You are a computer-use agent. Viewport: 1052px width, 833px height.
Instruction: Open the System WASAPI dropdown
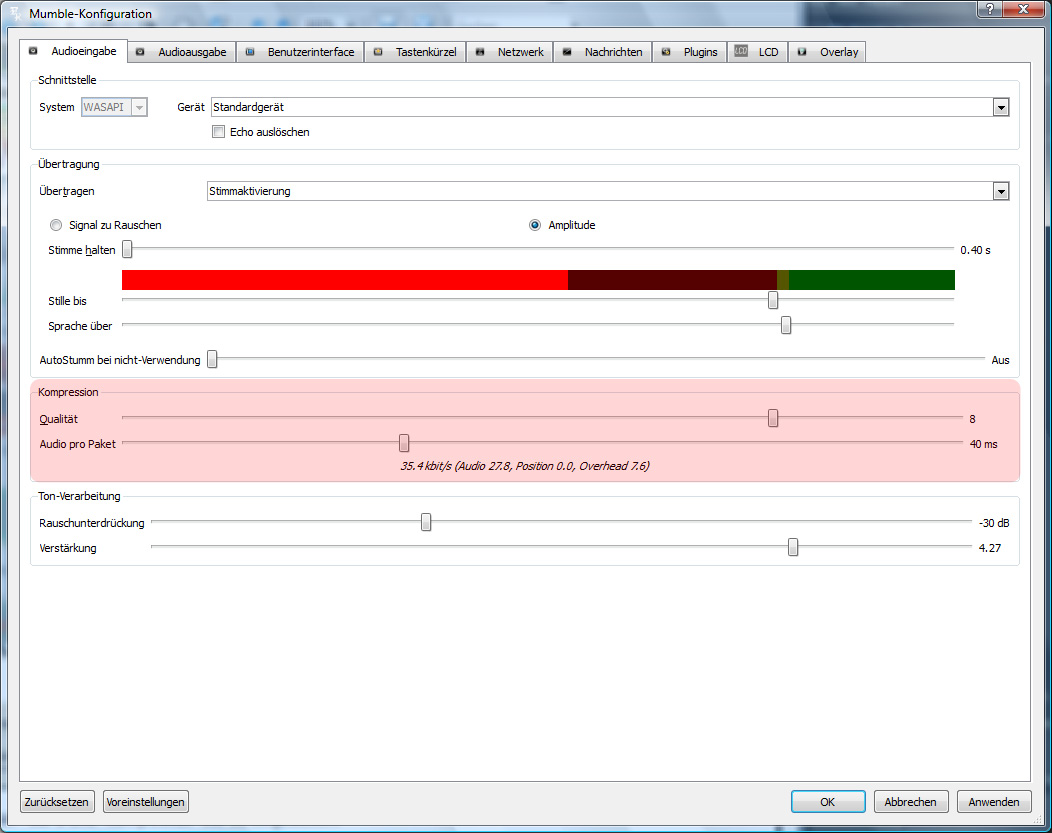[114, 107]
